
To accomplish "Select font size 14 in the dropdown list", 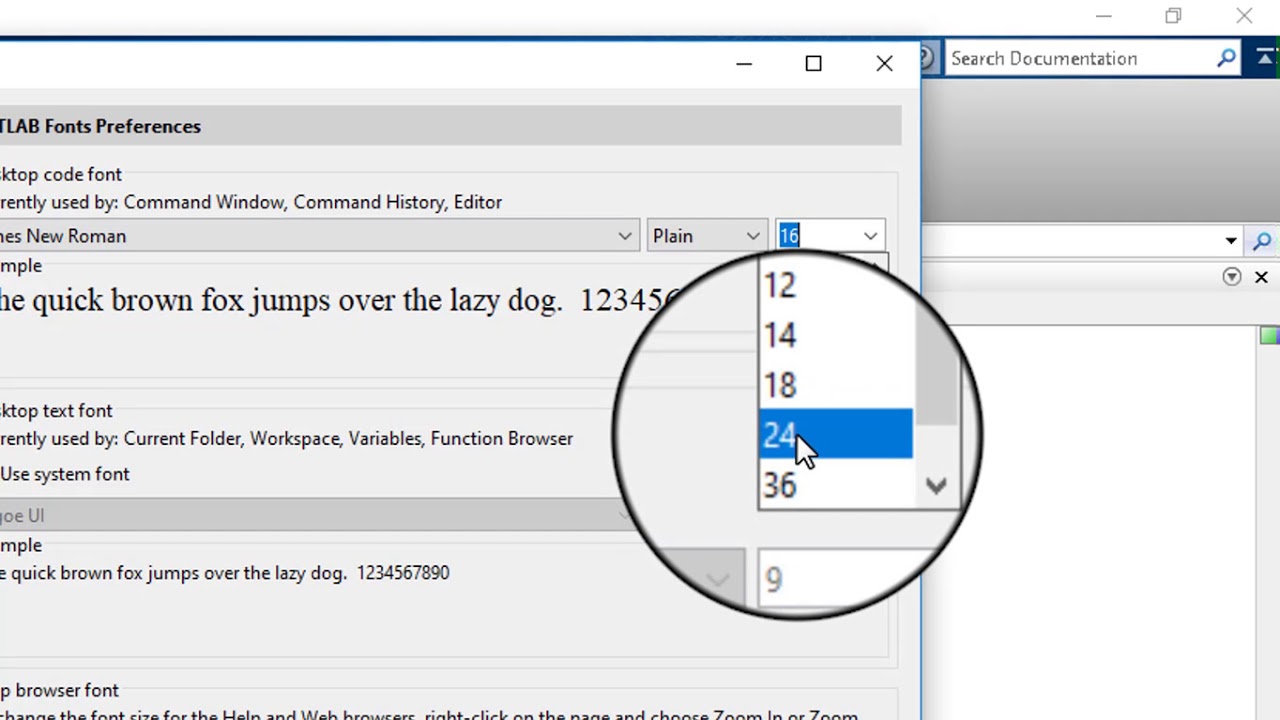I will tap(836, 335).
